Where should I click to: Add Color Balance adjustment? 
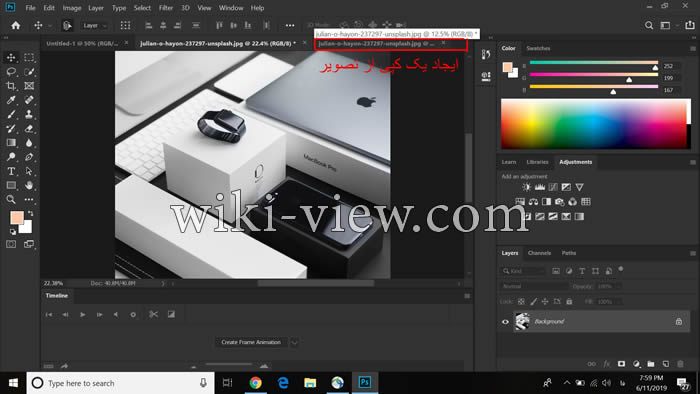pos(533,202)
